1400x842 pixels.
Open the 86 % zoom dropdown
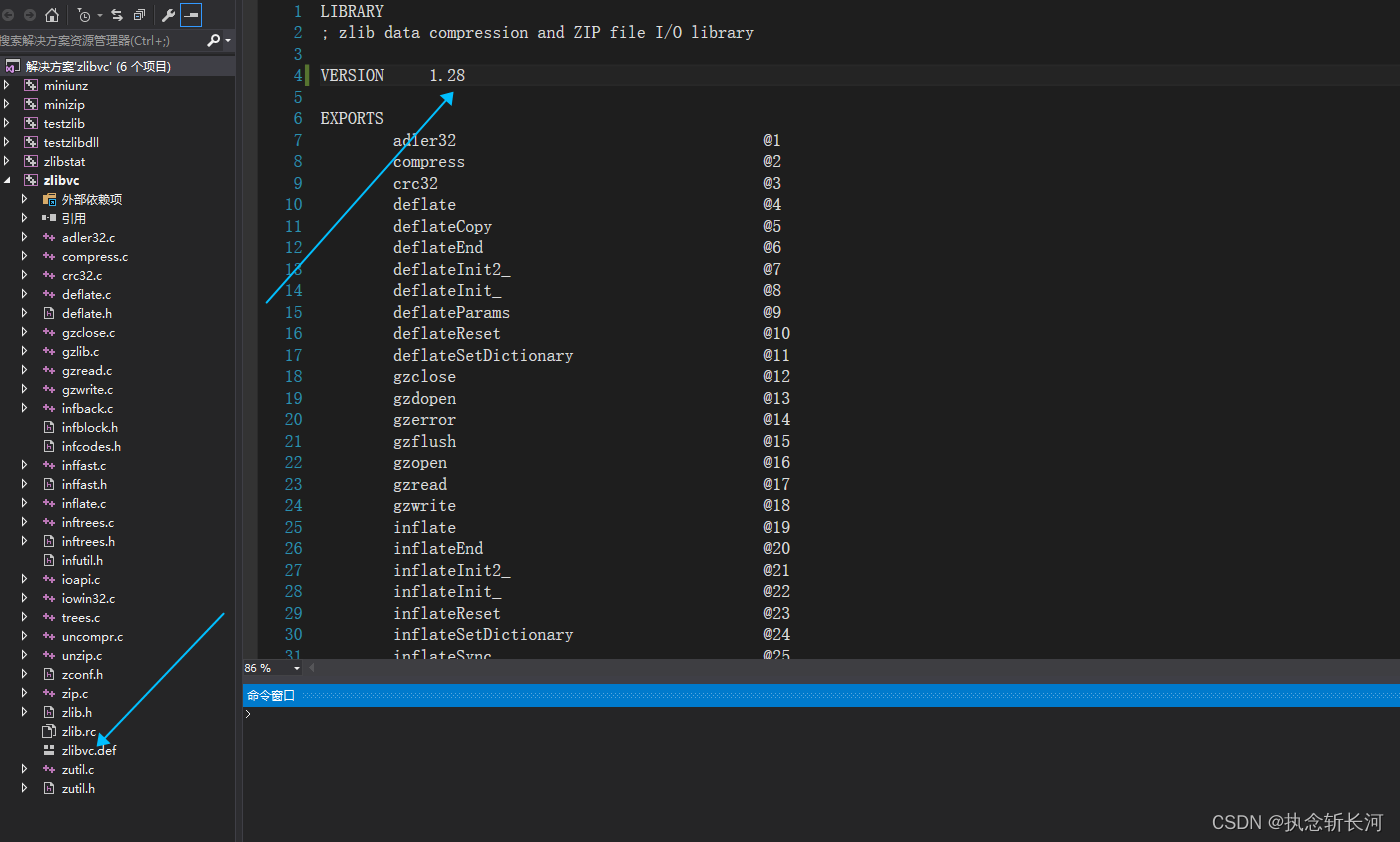click(x=296, y=667)
